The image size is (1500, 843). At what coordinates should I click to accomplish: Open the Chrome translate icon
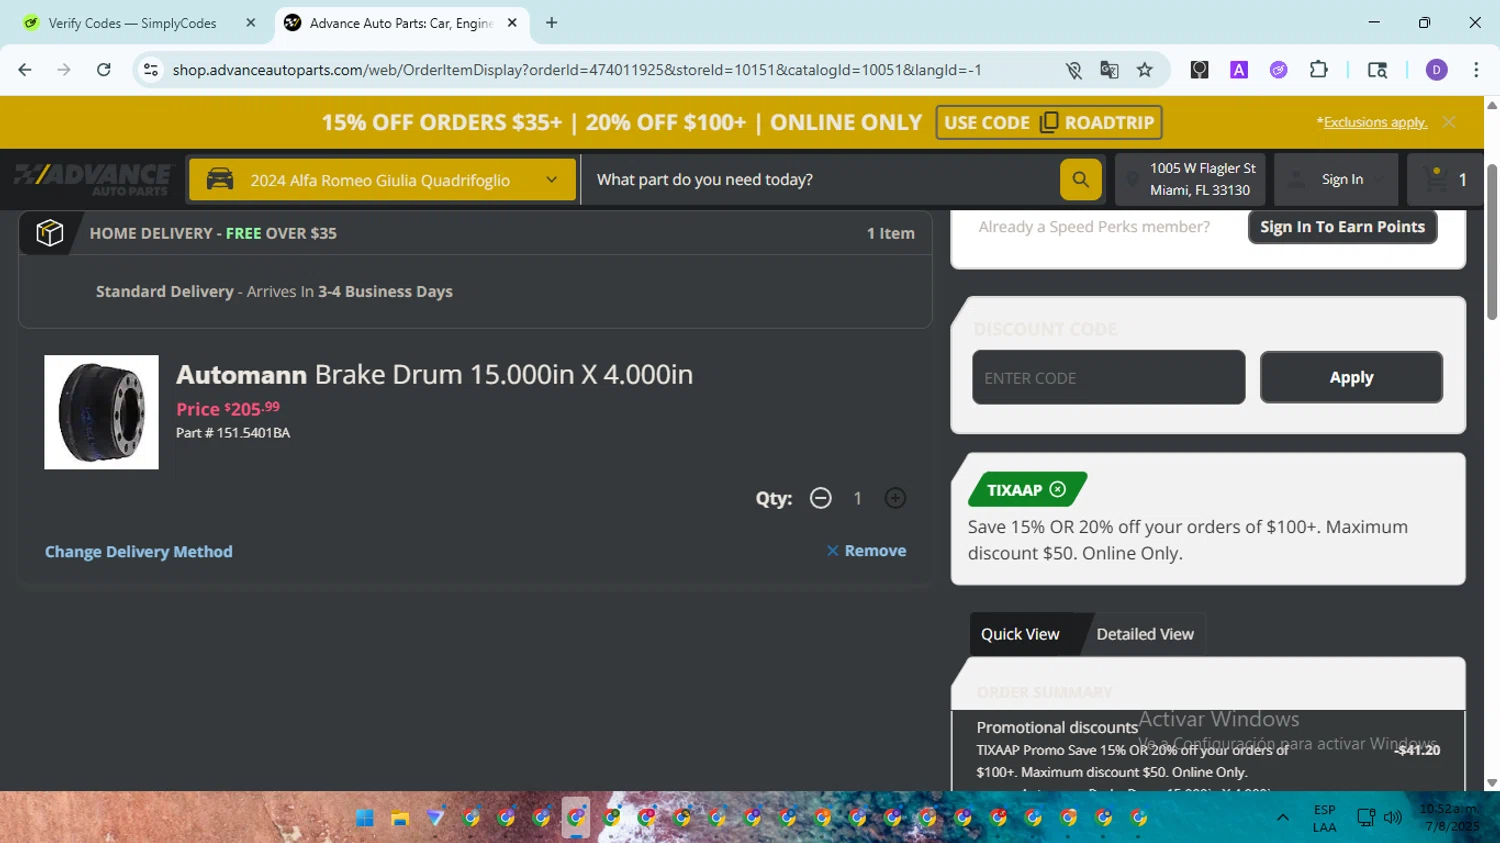tap(1109, 70)
